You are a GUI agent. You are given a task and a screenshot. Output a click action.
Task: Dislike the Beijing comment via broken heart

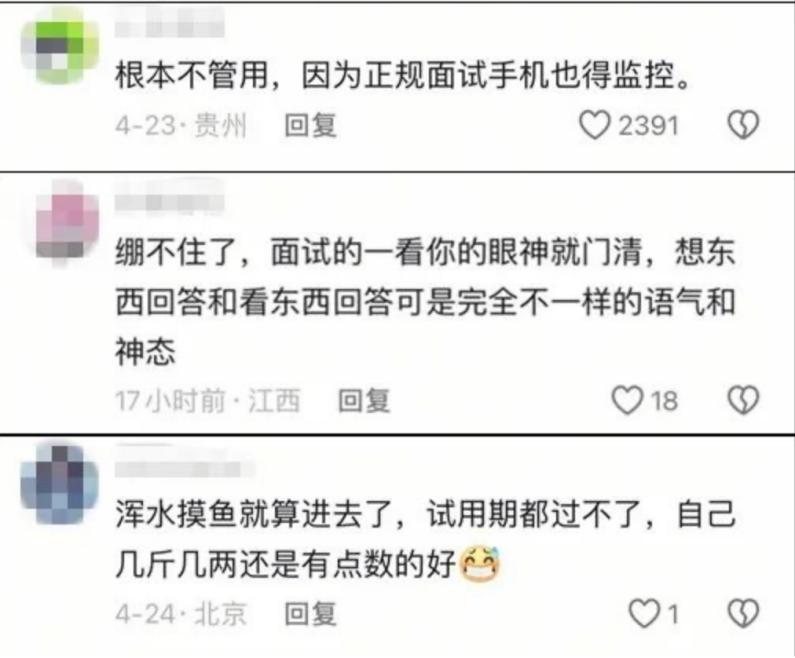[x=743, y=614]
